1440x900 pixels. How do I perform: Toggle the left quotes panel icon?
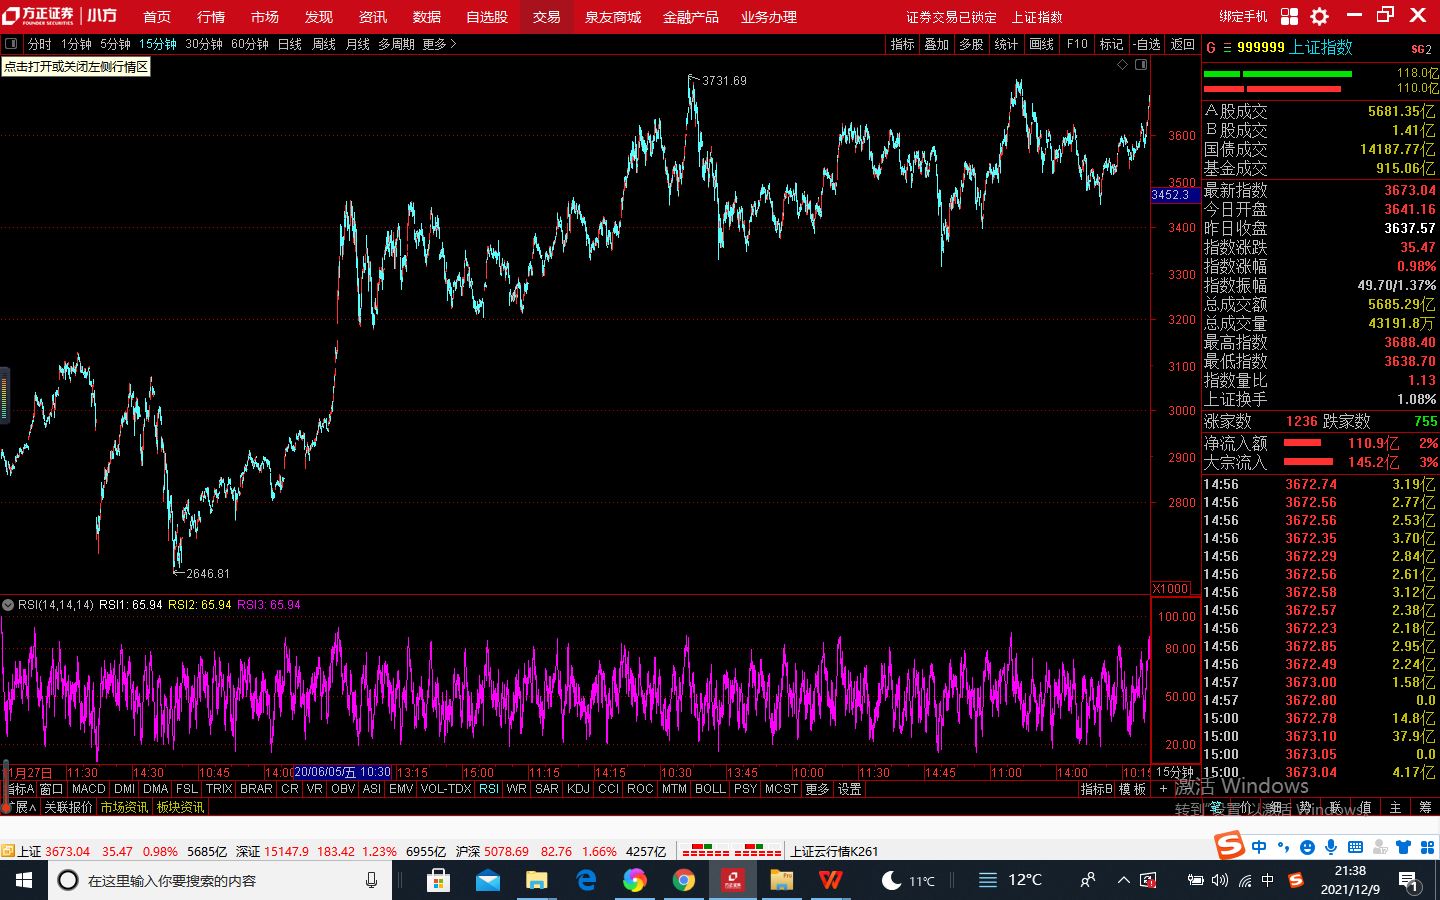(11, 44)
